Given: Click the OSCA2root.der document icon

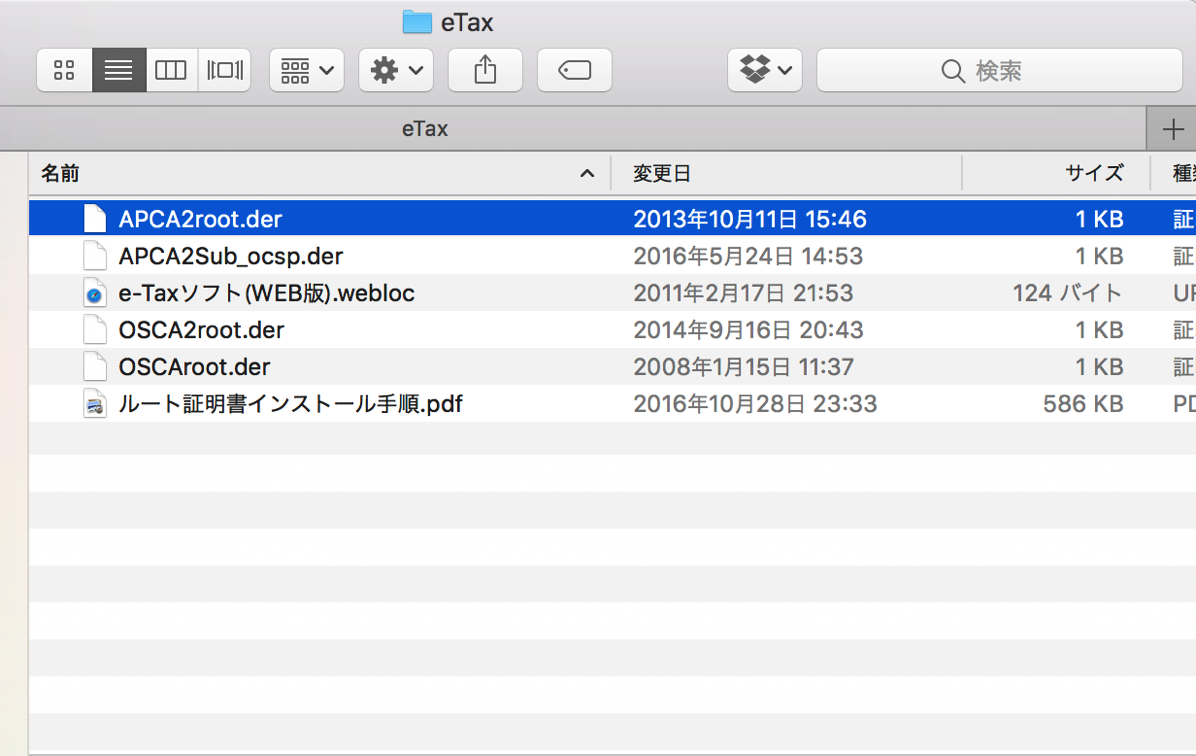Looking at the screenshot, I should 95,330.
